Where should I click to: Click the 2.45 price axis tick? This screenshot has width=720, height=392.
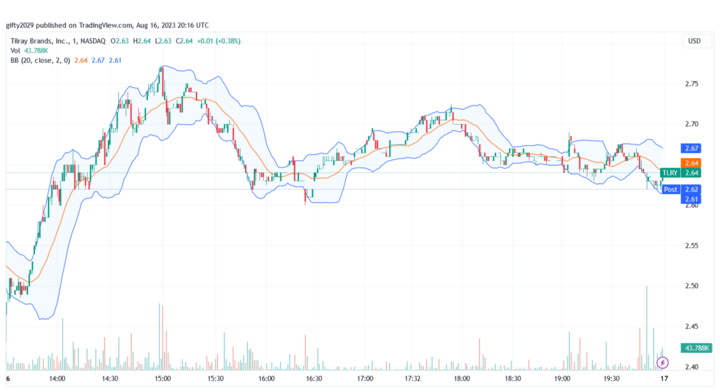tap(692, 326)
